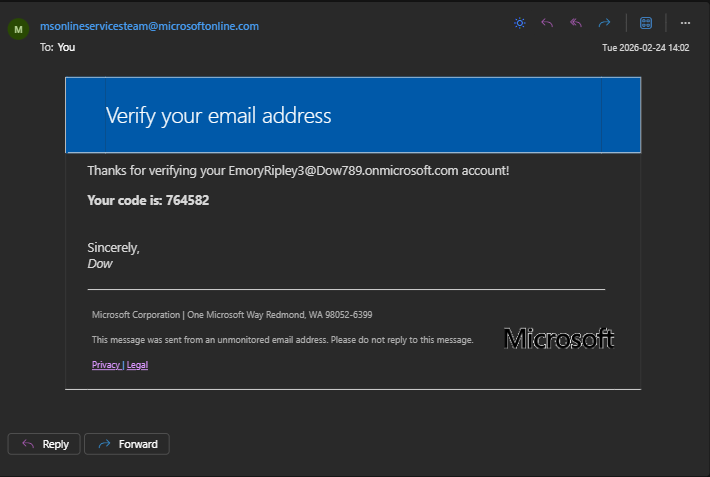Click the 'Sincerely,' closing text
The image size is (710, 477).
pyautogui.click(x=113, y=248)
